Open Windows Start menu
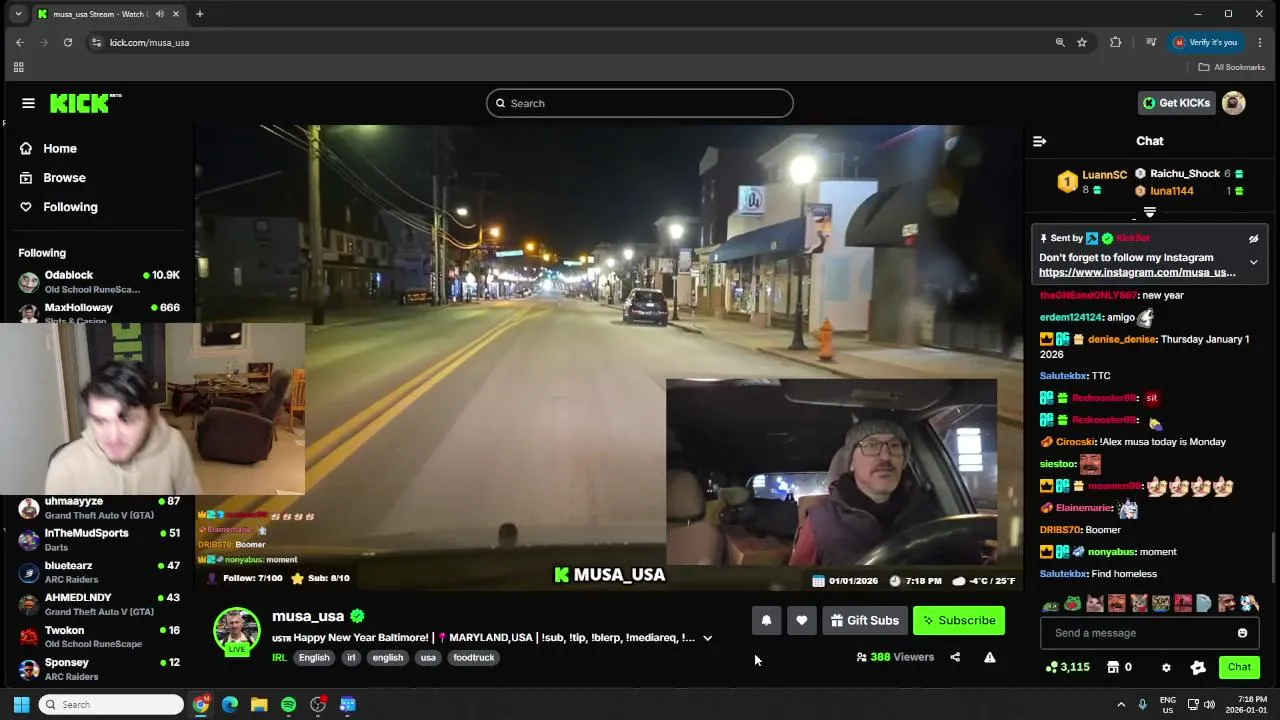The width and height of the screenshot is (1280, 720). [x=21, y=705]
